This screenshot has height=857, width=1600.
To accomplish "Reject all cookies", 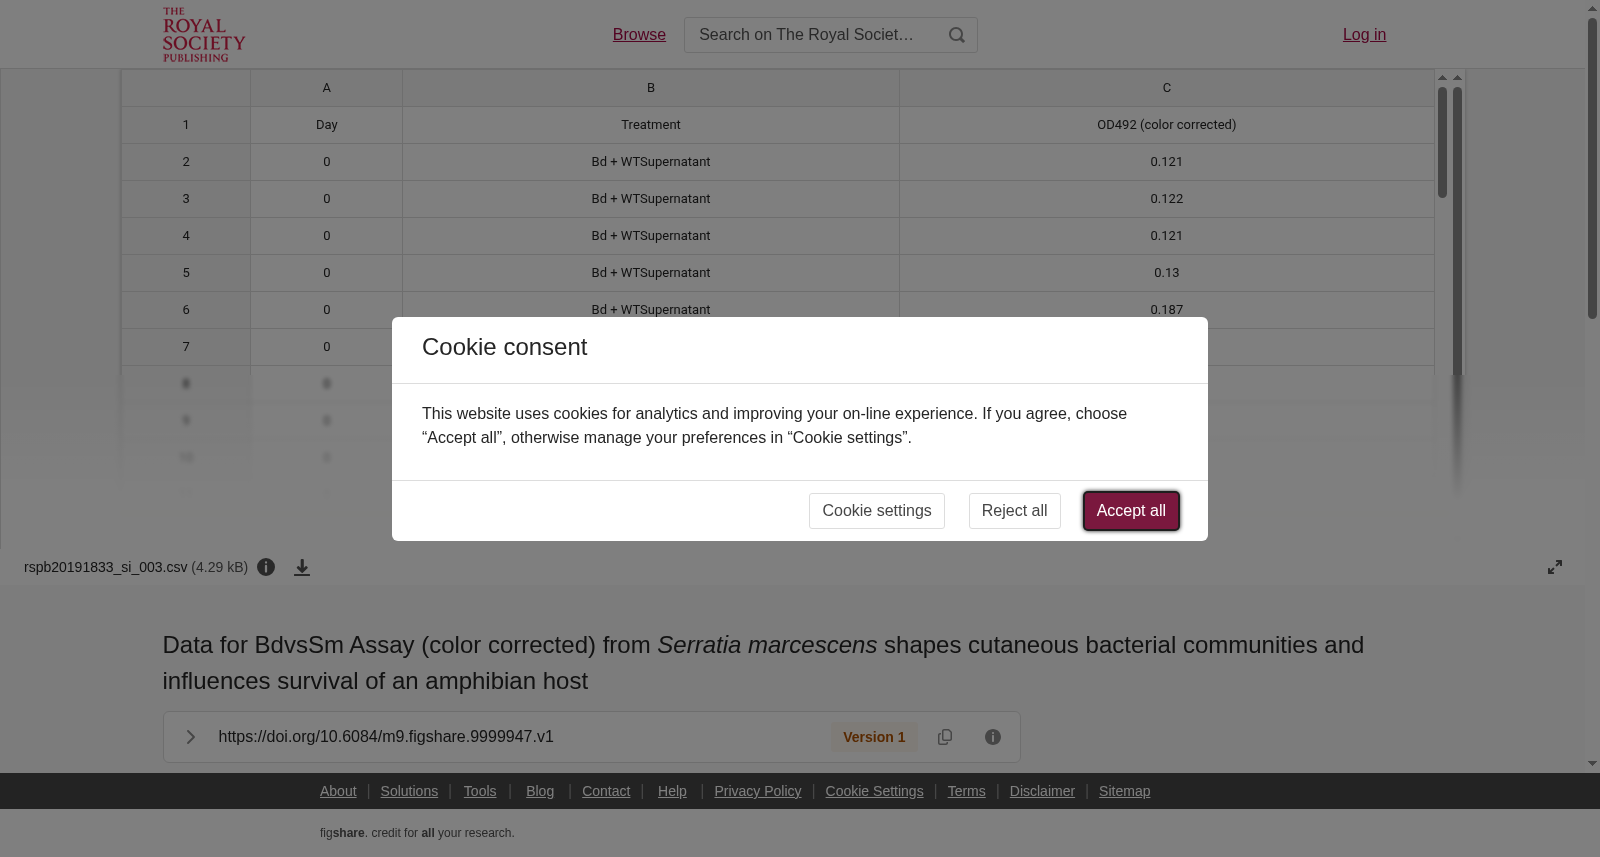I will (x=1014, y=511).
